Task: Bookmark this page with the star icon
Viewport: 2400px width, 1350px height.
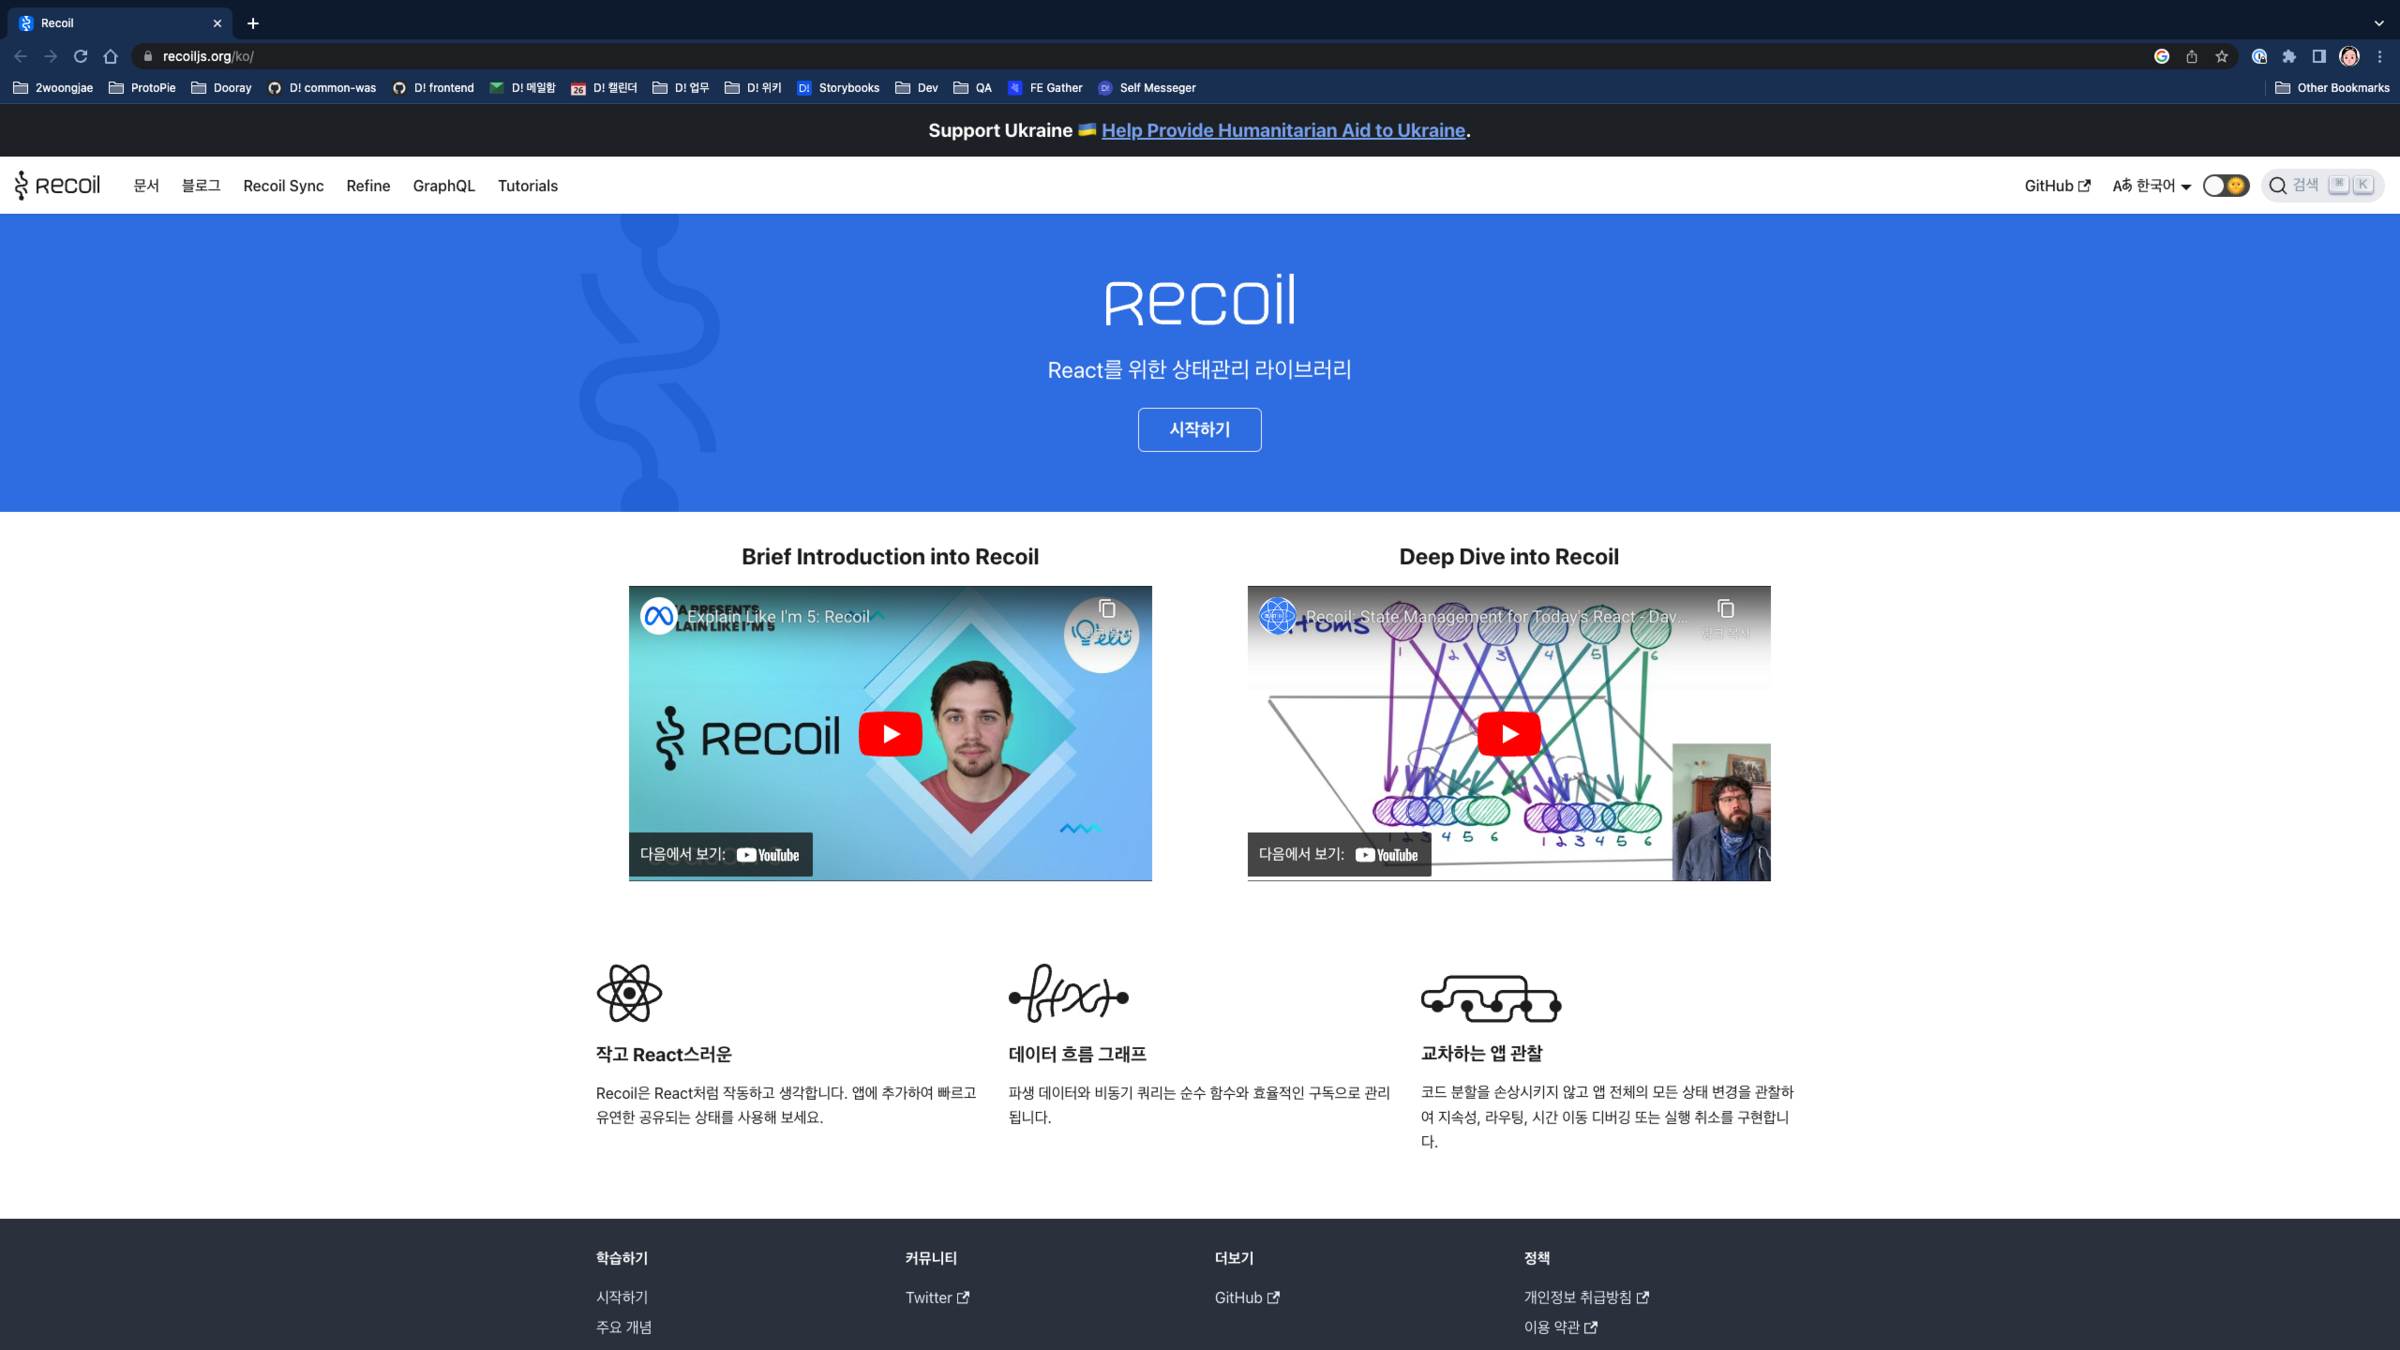Action: click(2221, 56)
